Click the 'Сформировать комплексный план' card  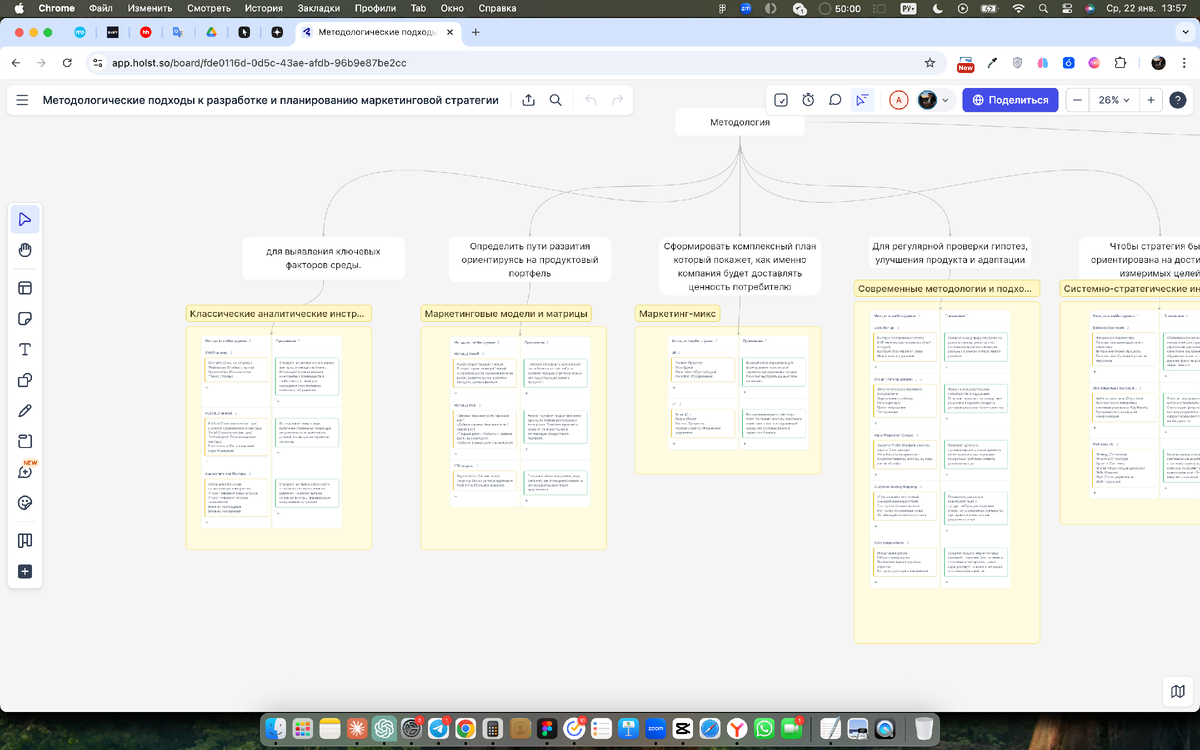pyautogui.click(x=740, y=266)
